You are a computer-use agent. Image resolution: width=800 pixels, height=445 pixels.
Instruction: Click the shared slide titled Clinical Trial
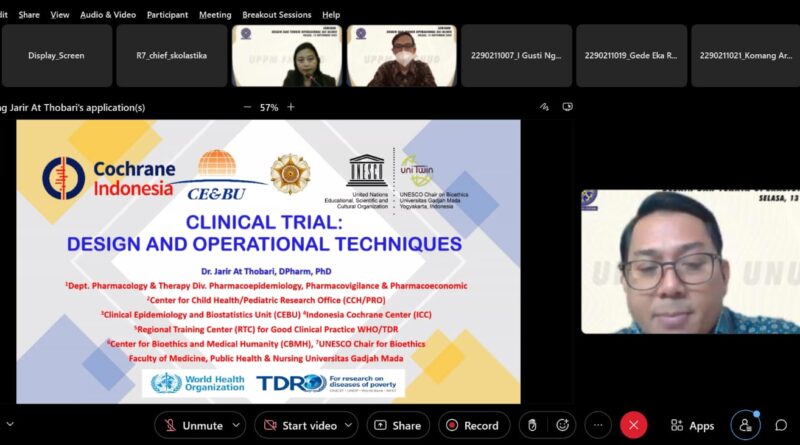click(268, 261)
